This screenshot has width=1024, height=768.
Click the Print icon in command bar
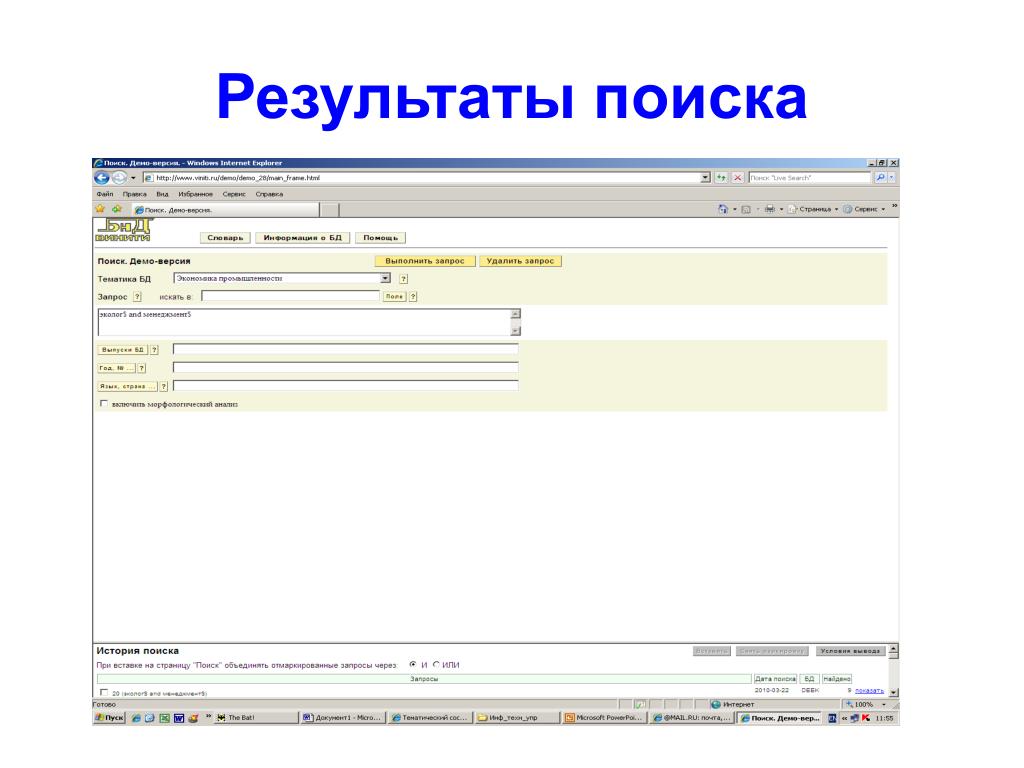point(770,209)
